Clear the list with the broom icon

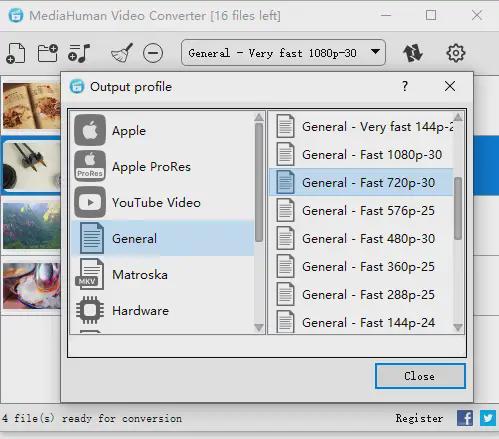[x=122, y=53]
